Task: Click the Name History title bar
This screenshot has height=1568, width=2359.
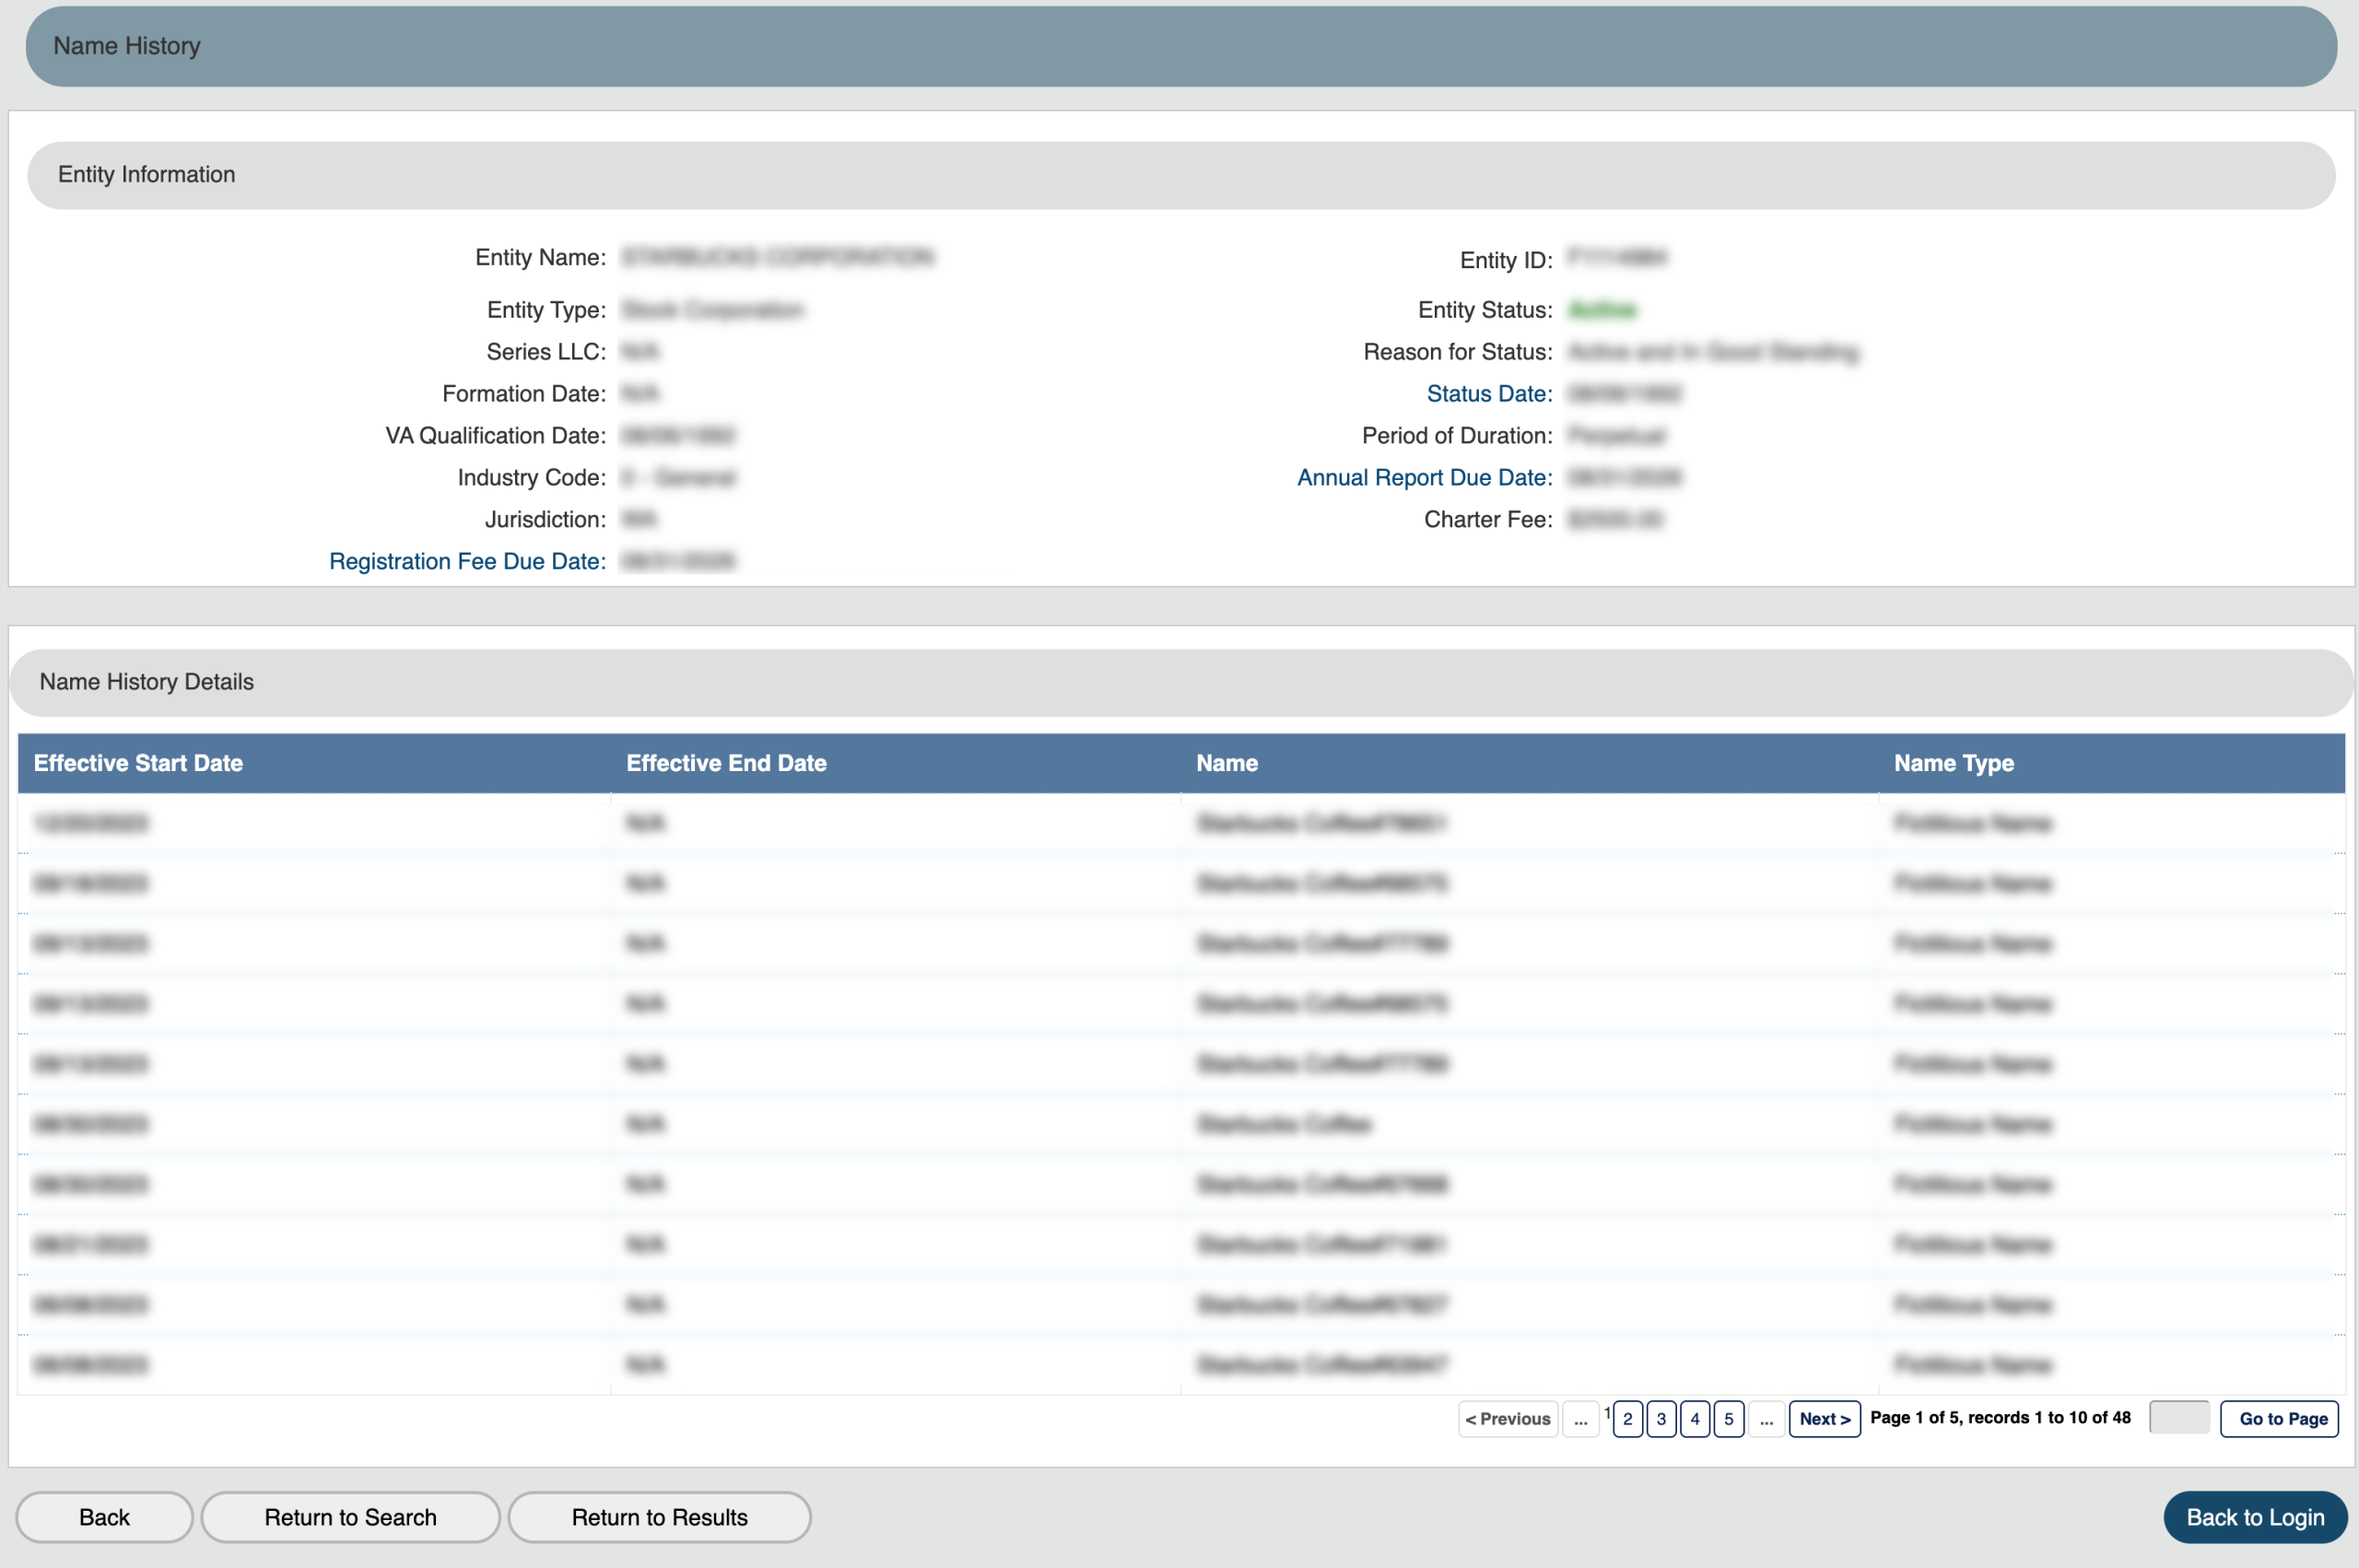Action: point(1181,46)
